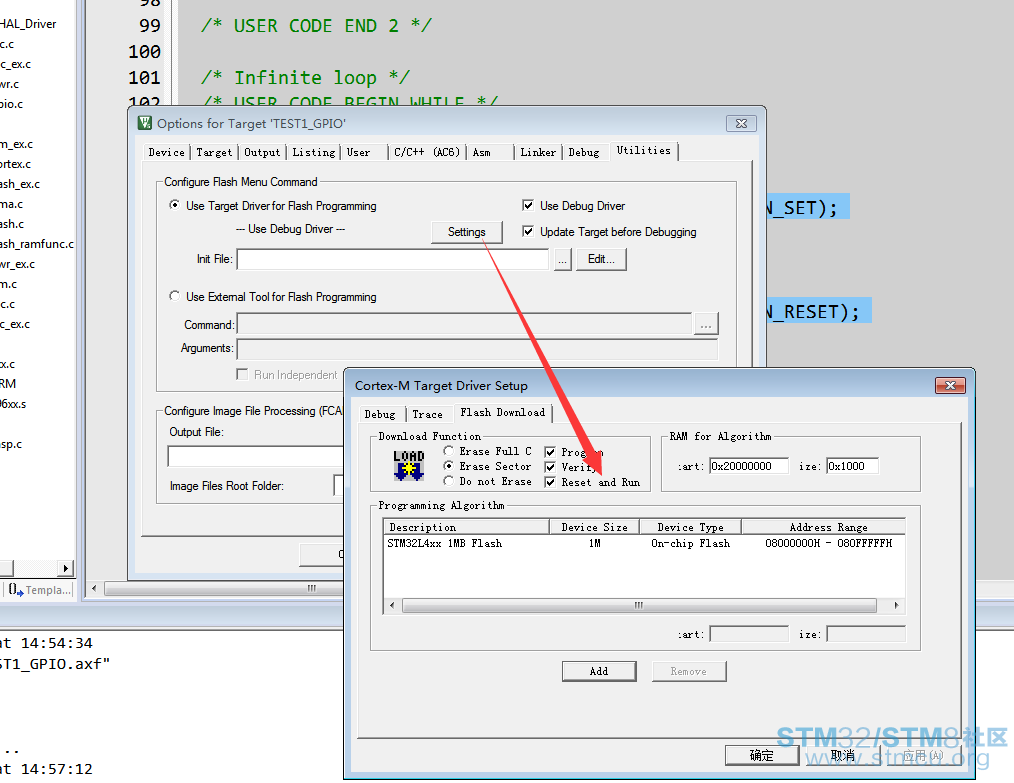This screenshot has height=783, width=1014.
Task: Edit RAM for Algorithm Size 0x1000 field
Action: pos(852,466)
